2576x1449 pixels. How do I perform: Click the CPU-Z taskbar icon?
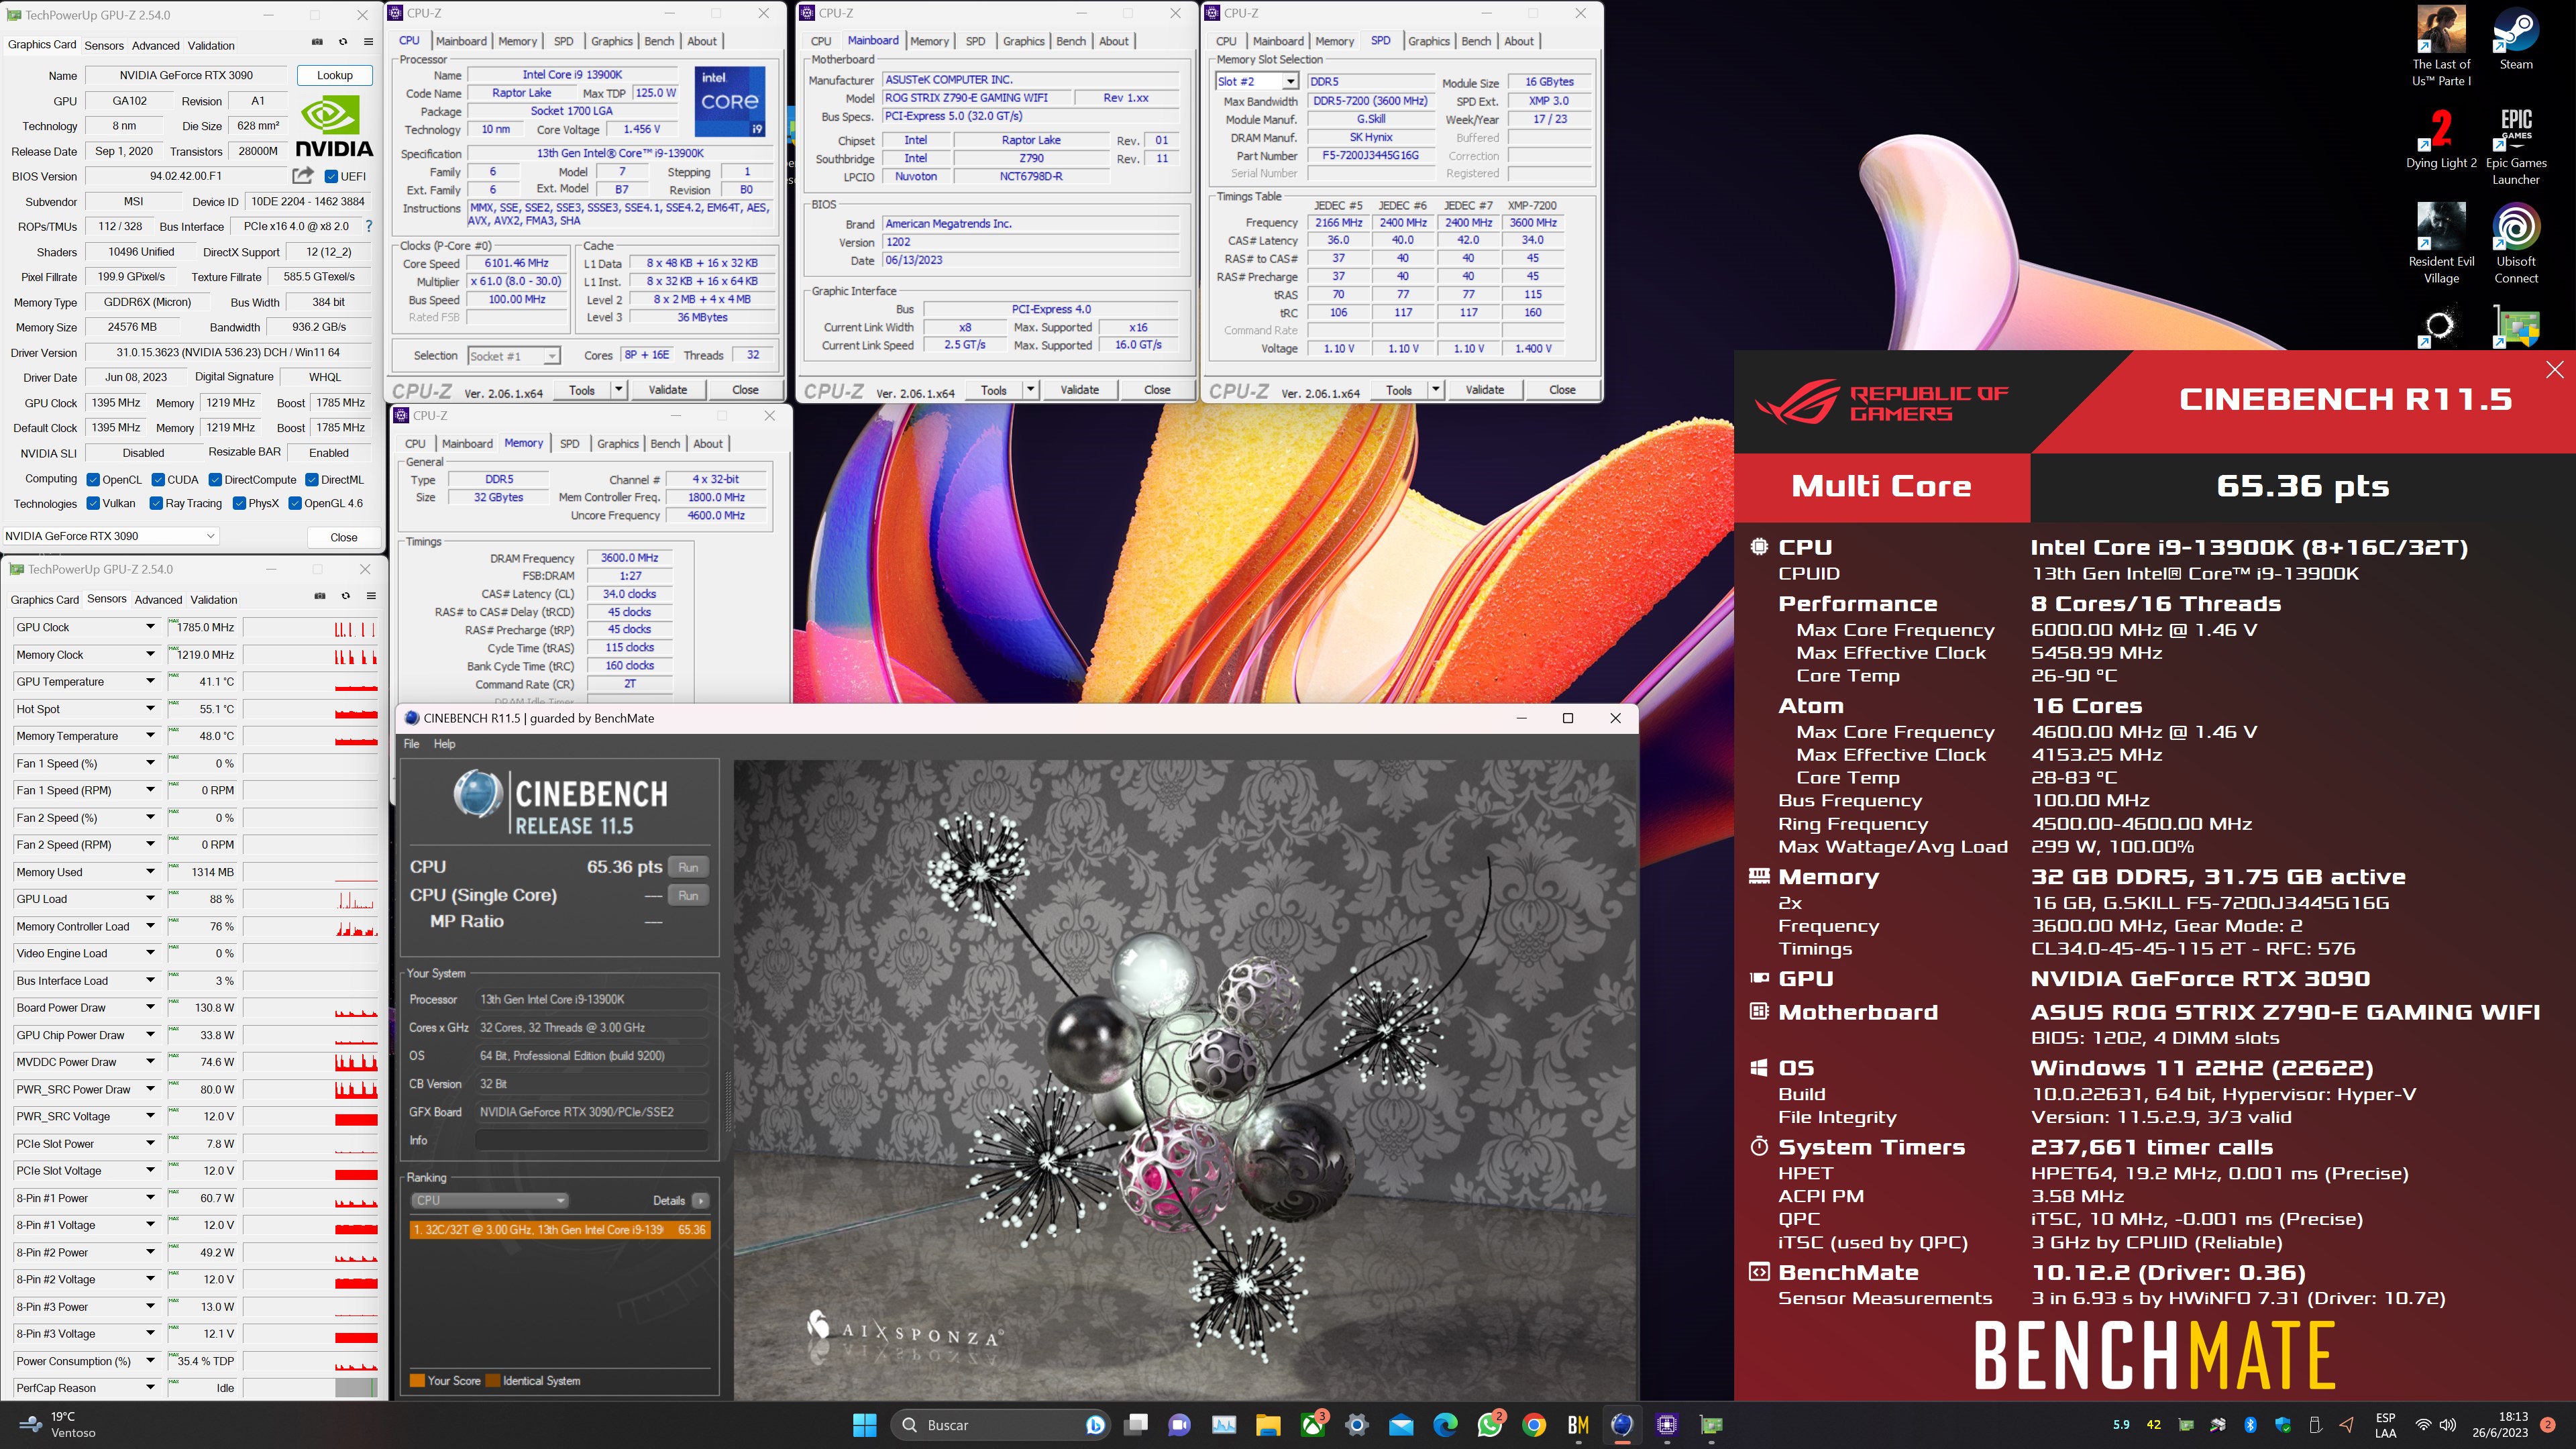(1666, 1425)
